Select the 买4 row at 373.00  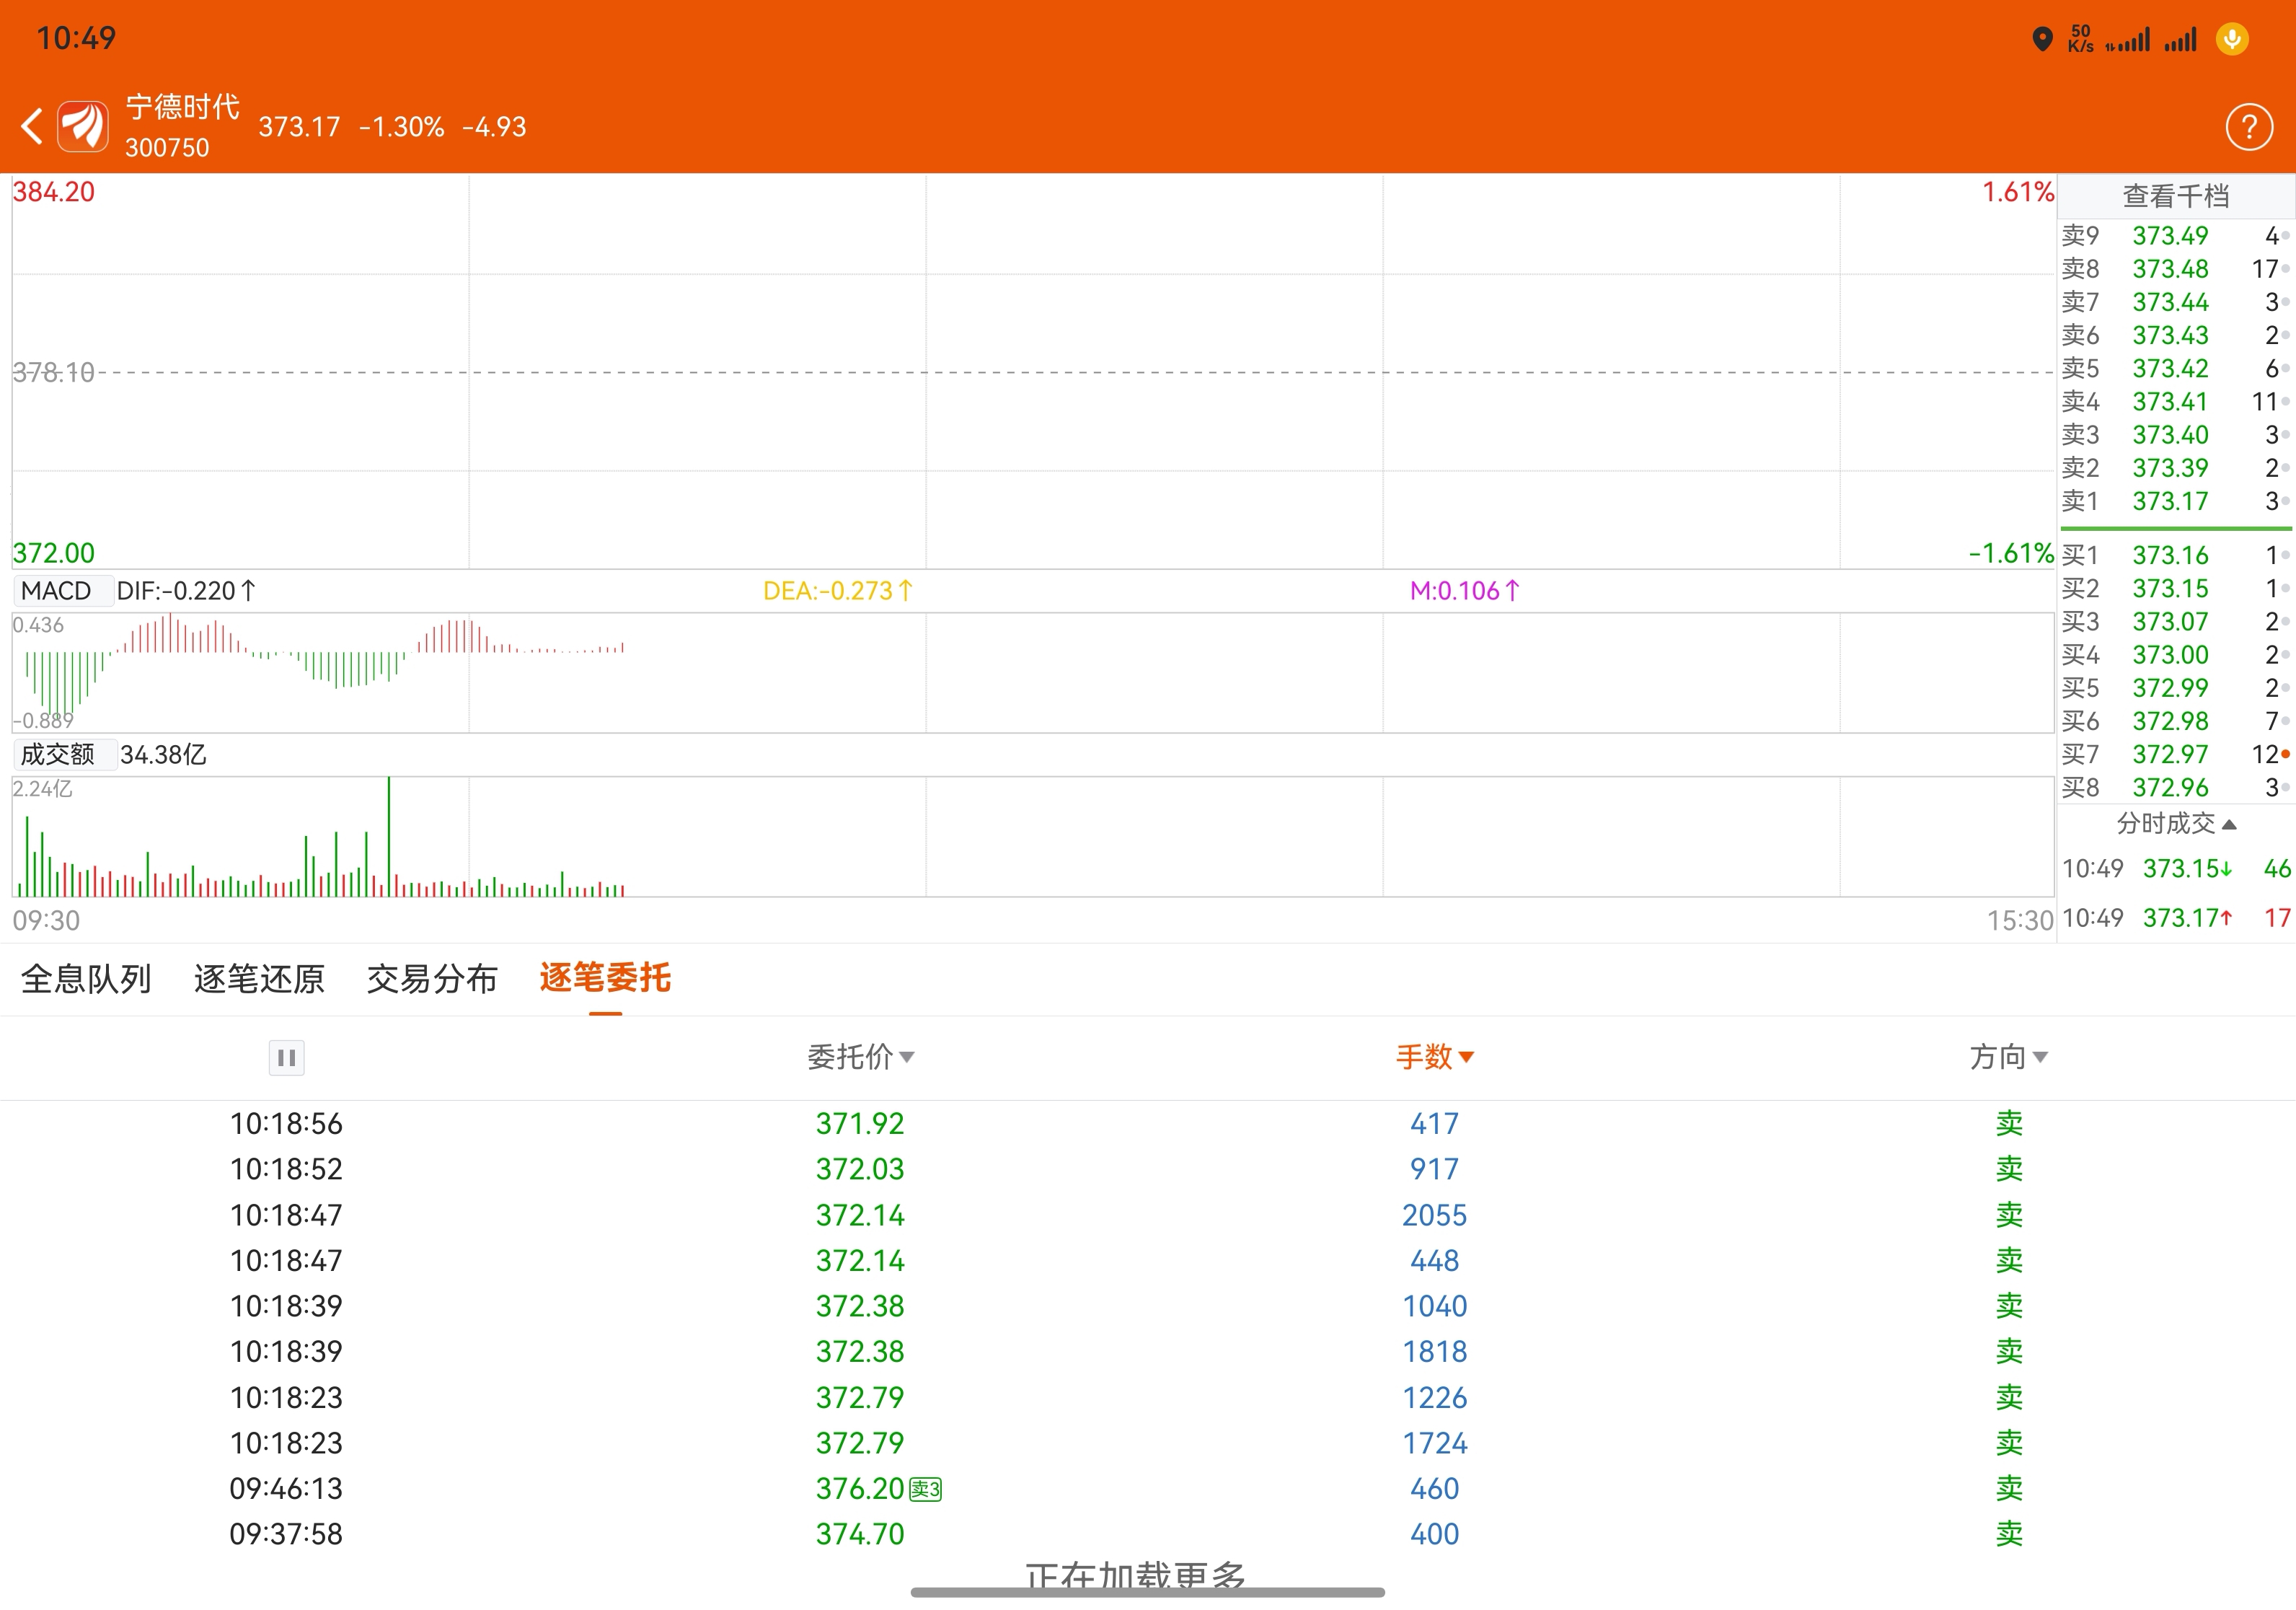coord(2176,654)
